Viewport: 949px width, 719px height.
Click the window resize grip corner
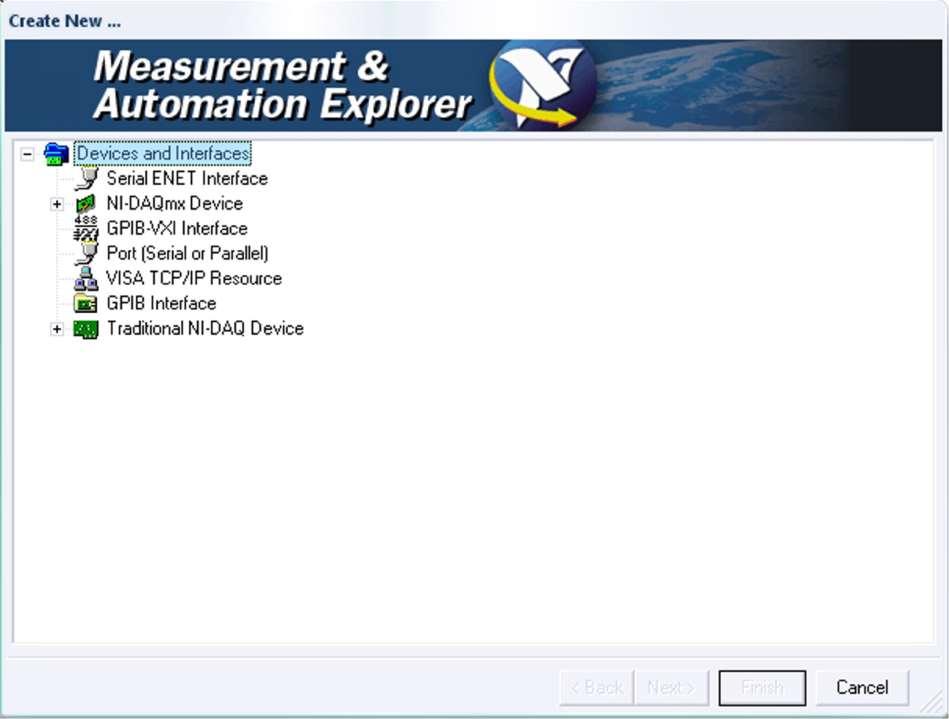pyautogui.click(x=933, y=704)
